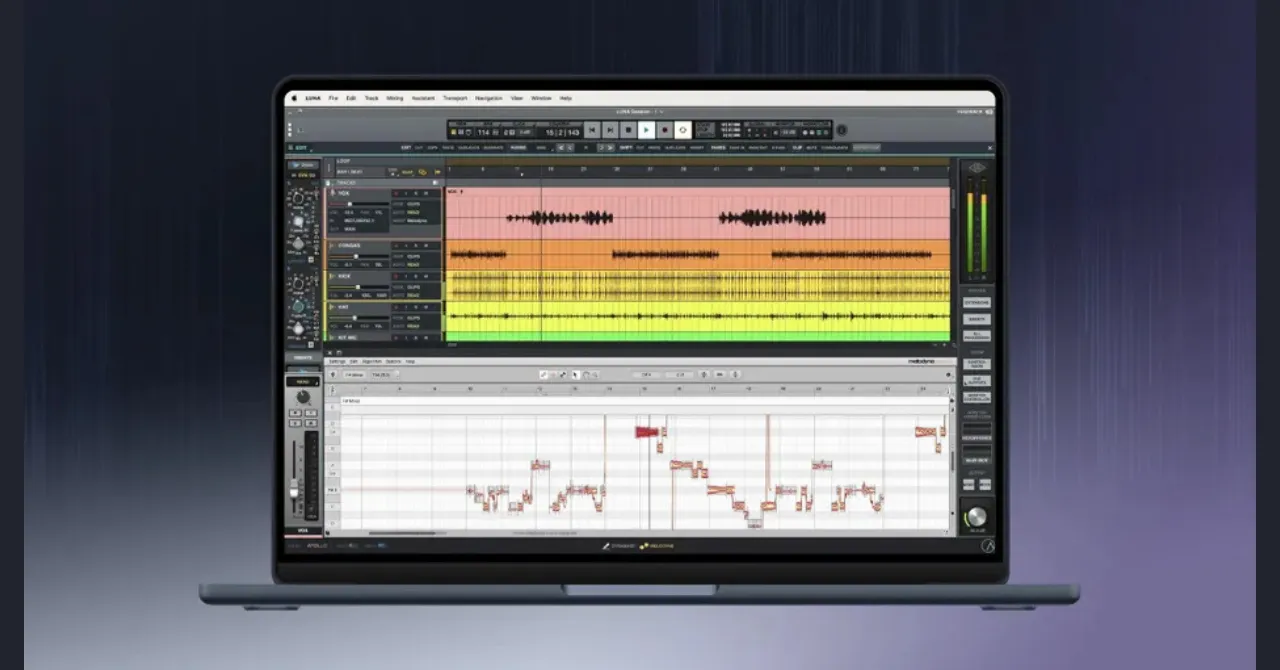Arm record on the VOX track
Image resolution: width=1280 pixels, height=670 pixels.
396,193
